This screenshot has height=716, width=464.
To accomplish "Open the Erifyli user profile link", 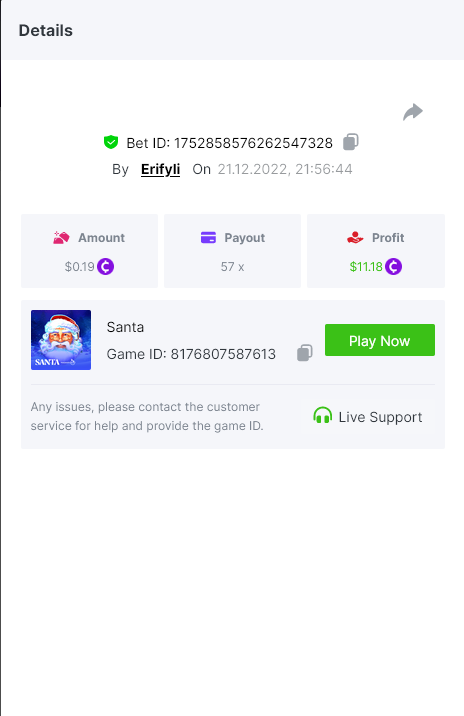I will (160, 169).
